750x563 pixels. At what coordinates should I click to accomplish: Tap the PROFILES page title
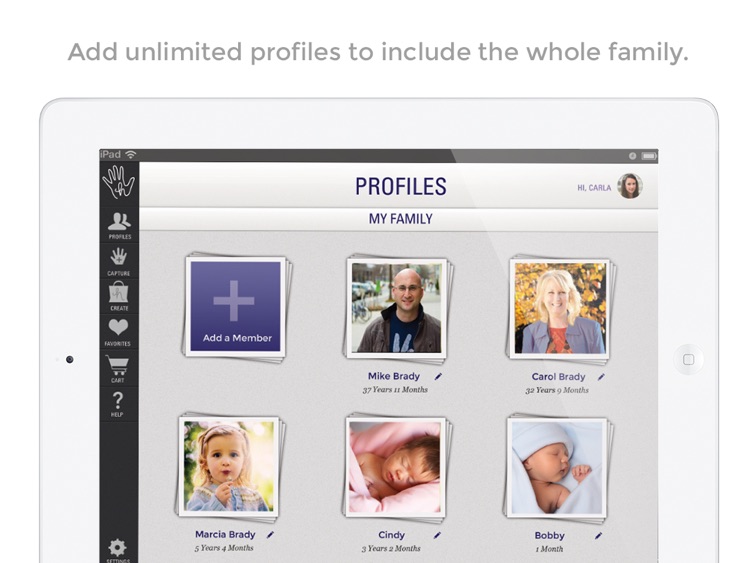[401, 187]
